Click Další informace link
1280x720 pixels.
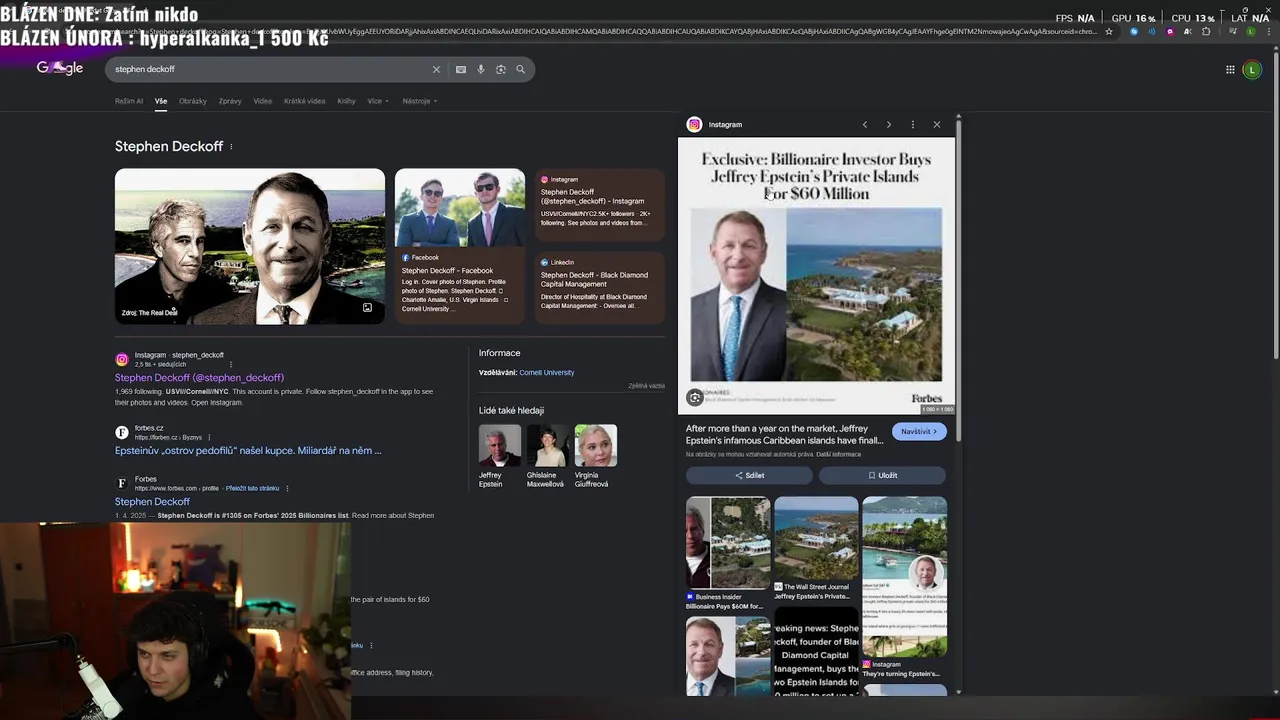click(839, 454)
